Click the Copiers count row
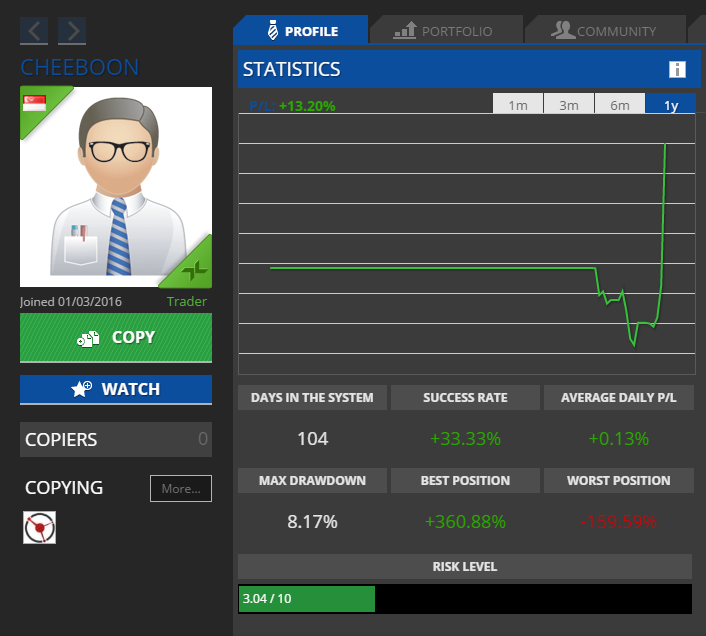706x636 pixels. (116, 439)
